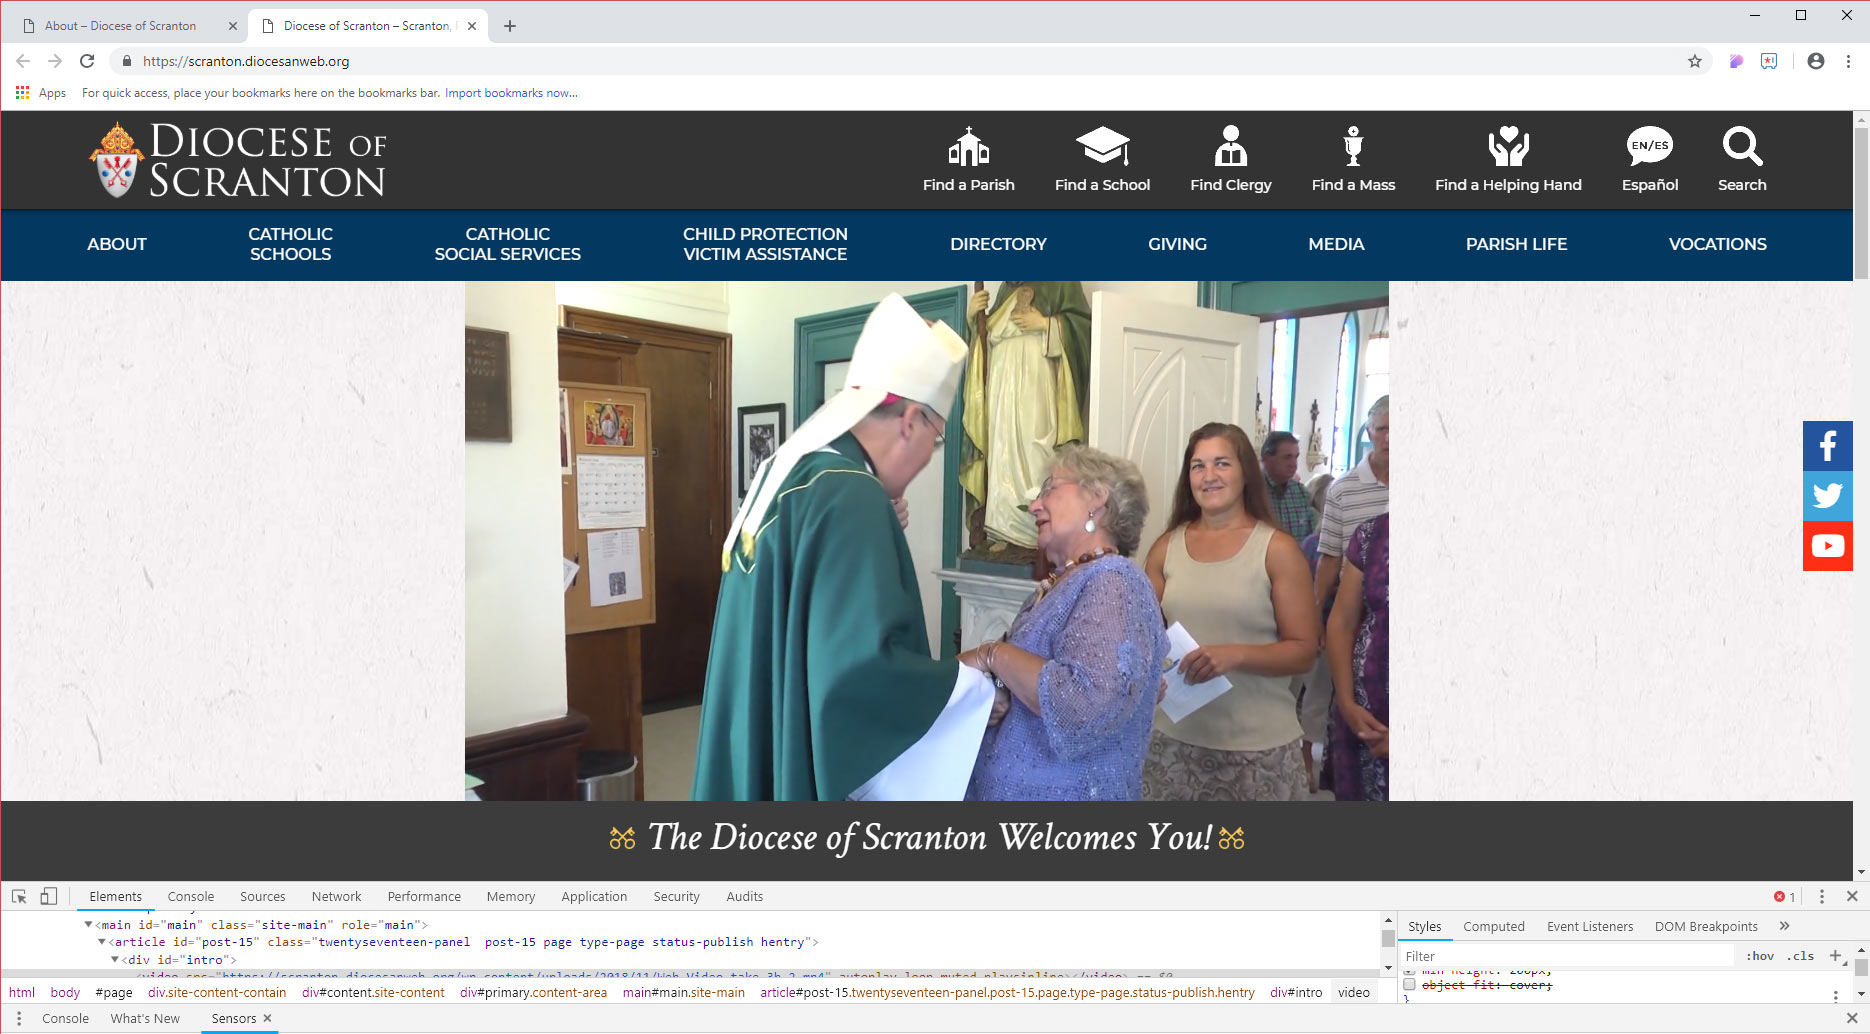Image resolution: width=1870 pixels, height=1034 pixels.
Task: Expand more Styles pane tabs chevron
Action: pos(1784,926)
